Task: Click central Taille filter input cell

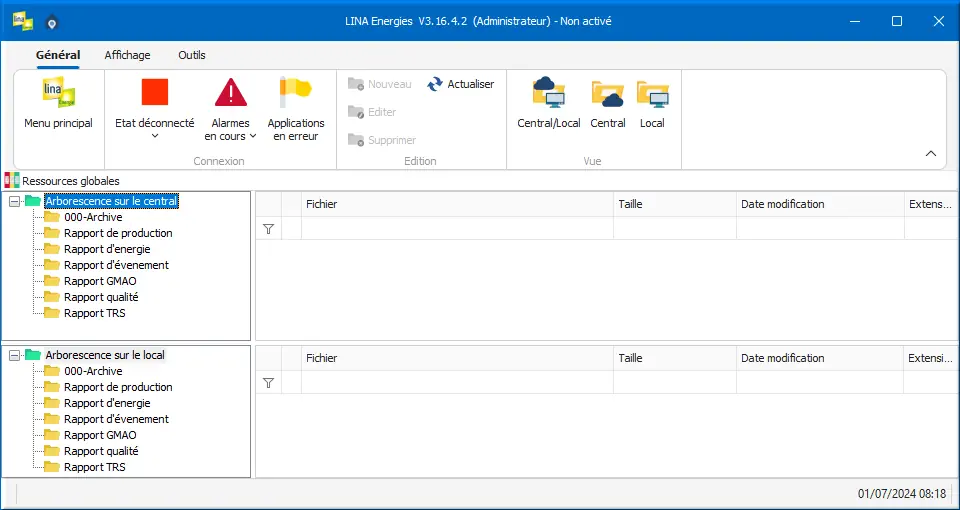Action: [675, 228]
